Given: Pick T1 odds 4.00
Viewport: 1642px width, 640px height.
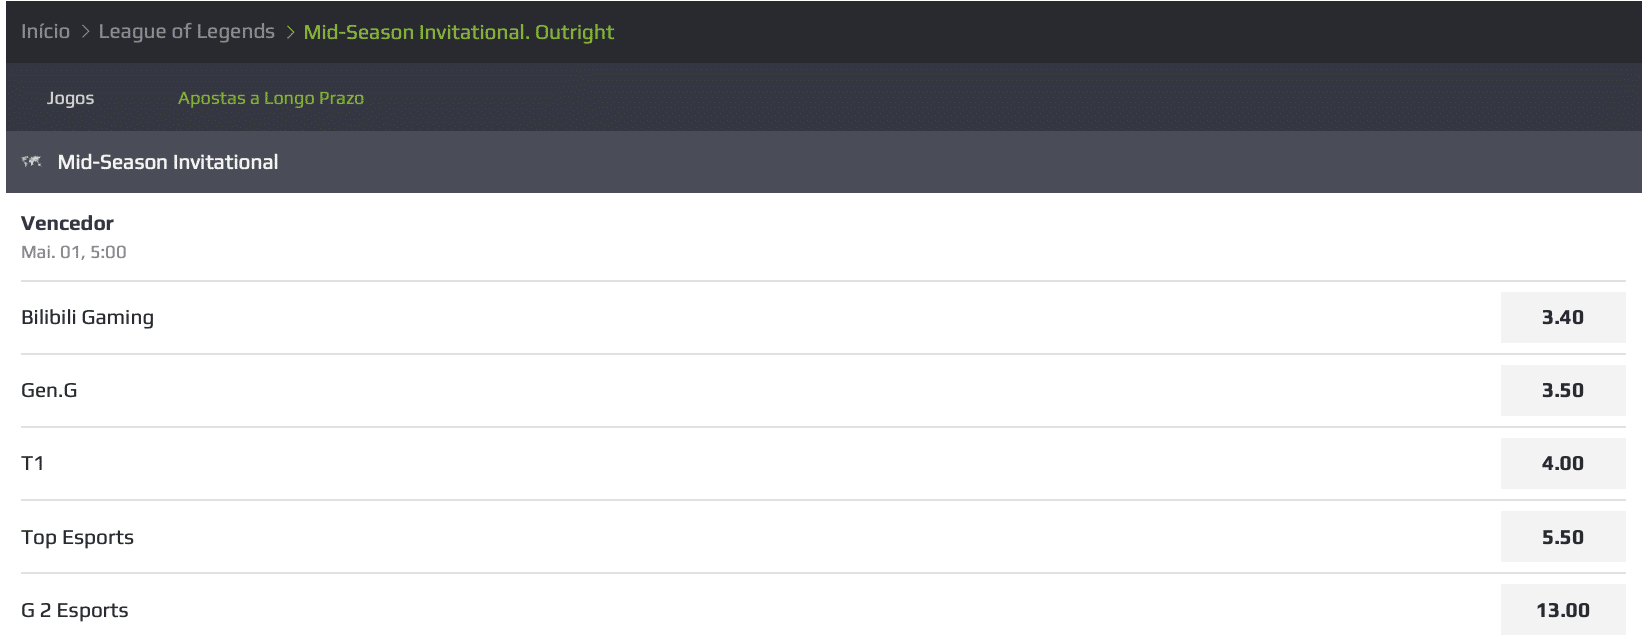Looking at the screenshot, I should (x=1563, y=463).
